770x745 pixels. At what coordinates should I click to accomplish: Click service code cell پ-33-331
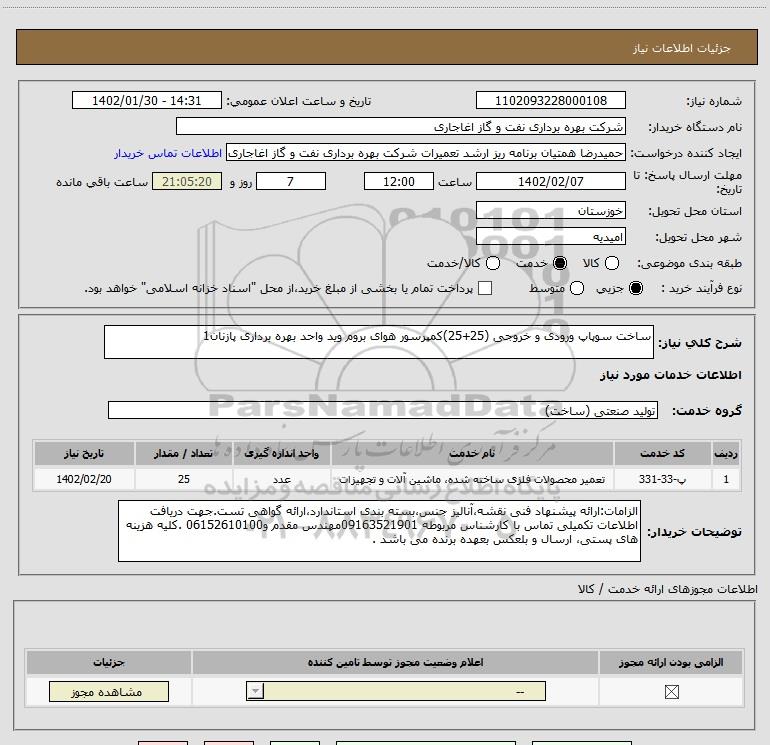pyautogui.click(x=662, y=479)
